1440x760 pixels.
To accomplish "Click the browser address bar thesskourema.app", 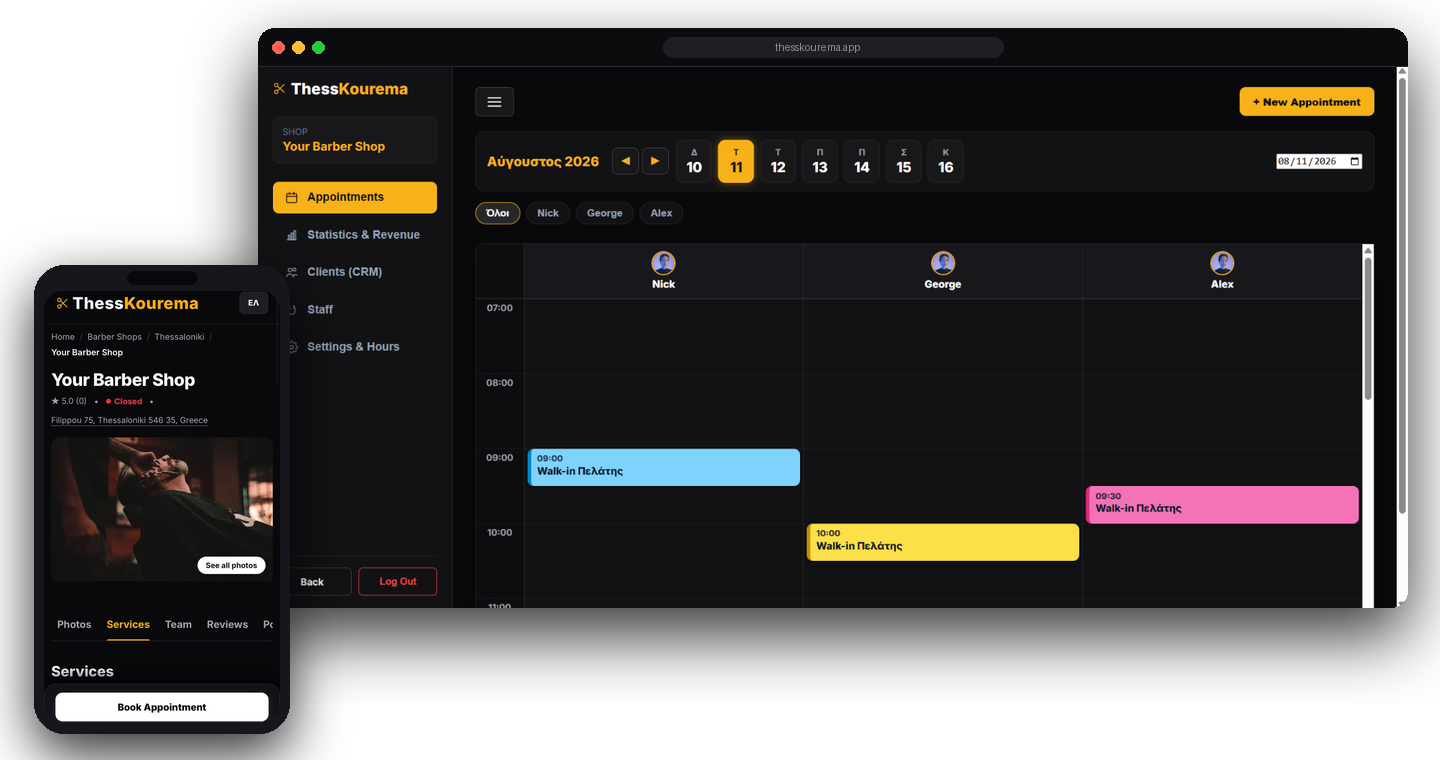I will 833,48.
